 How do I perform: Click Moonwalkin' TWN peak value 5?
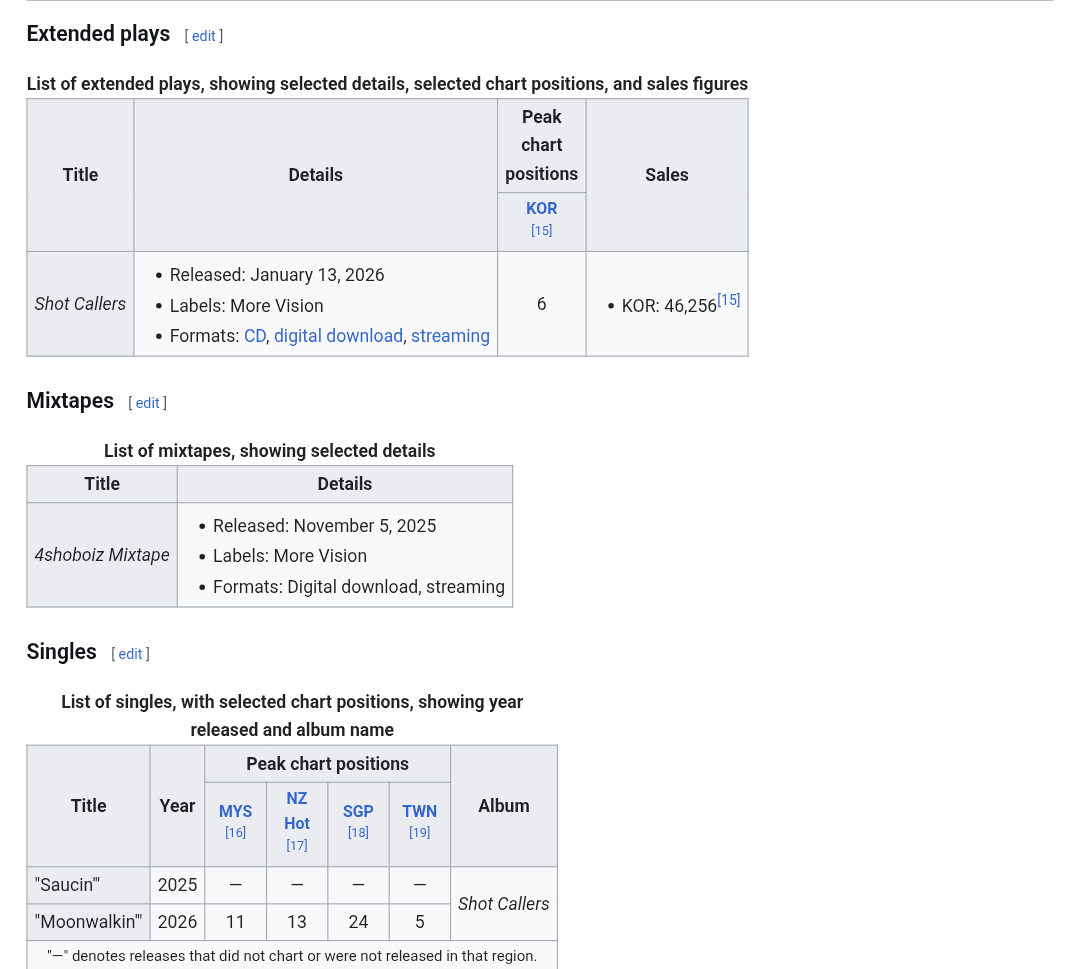tap(419, 921)
